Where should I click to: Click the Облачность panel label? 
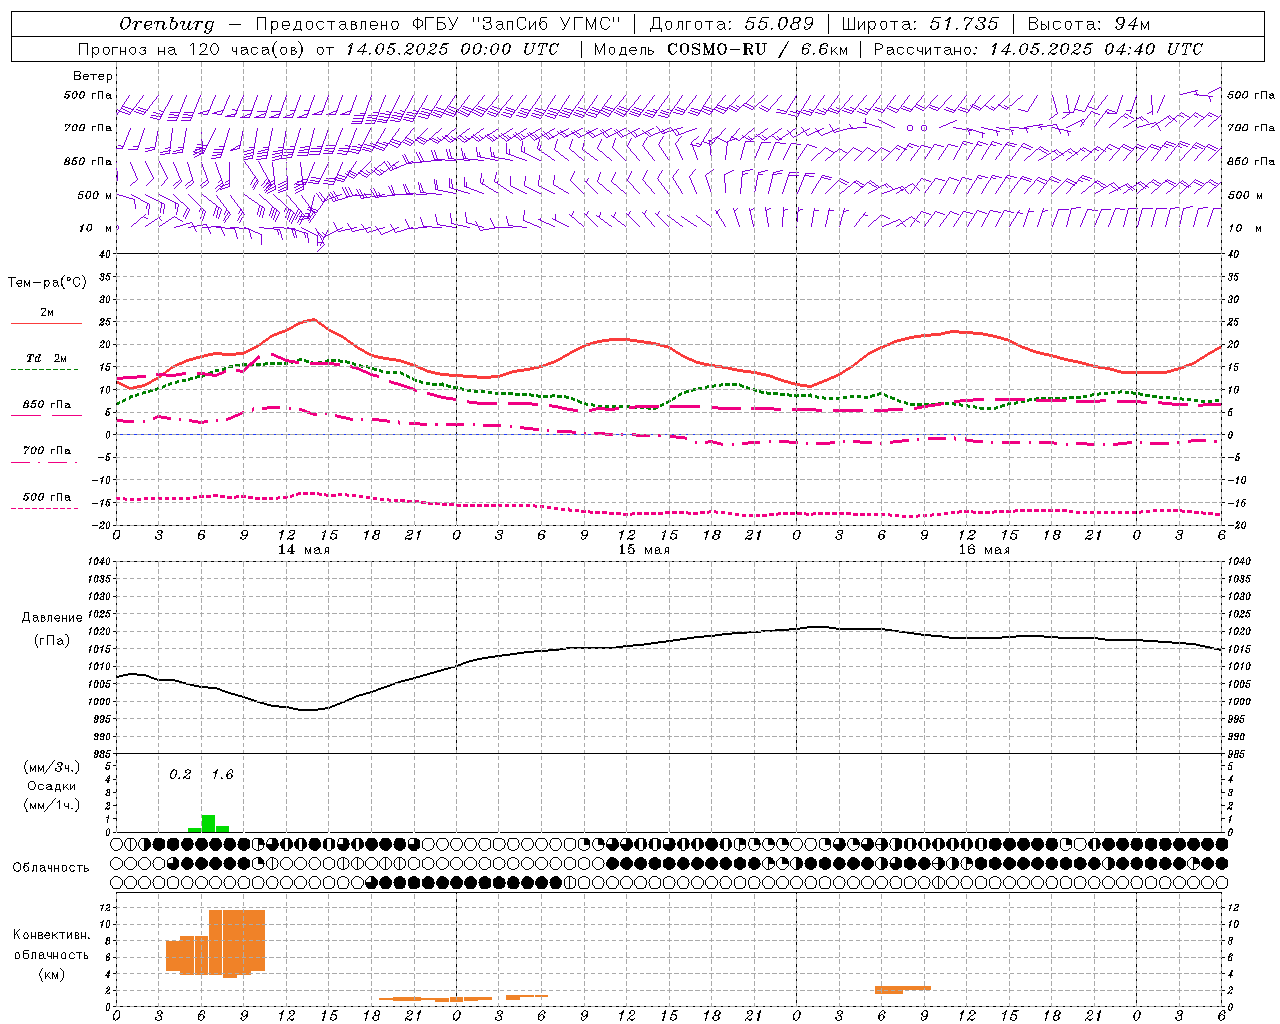point(51,868)
